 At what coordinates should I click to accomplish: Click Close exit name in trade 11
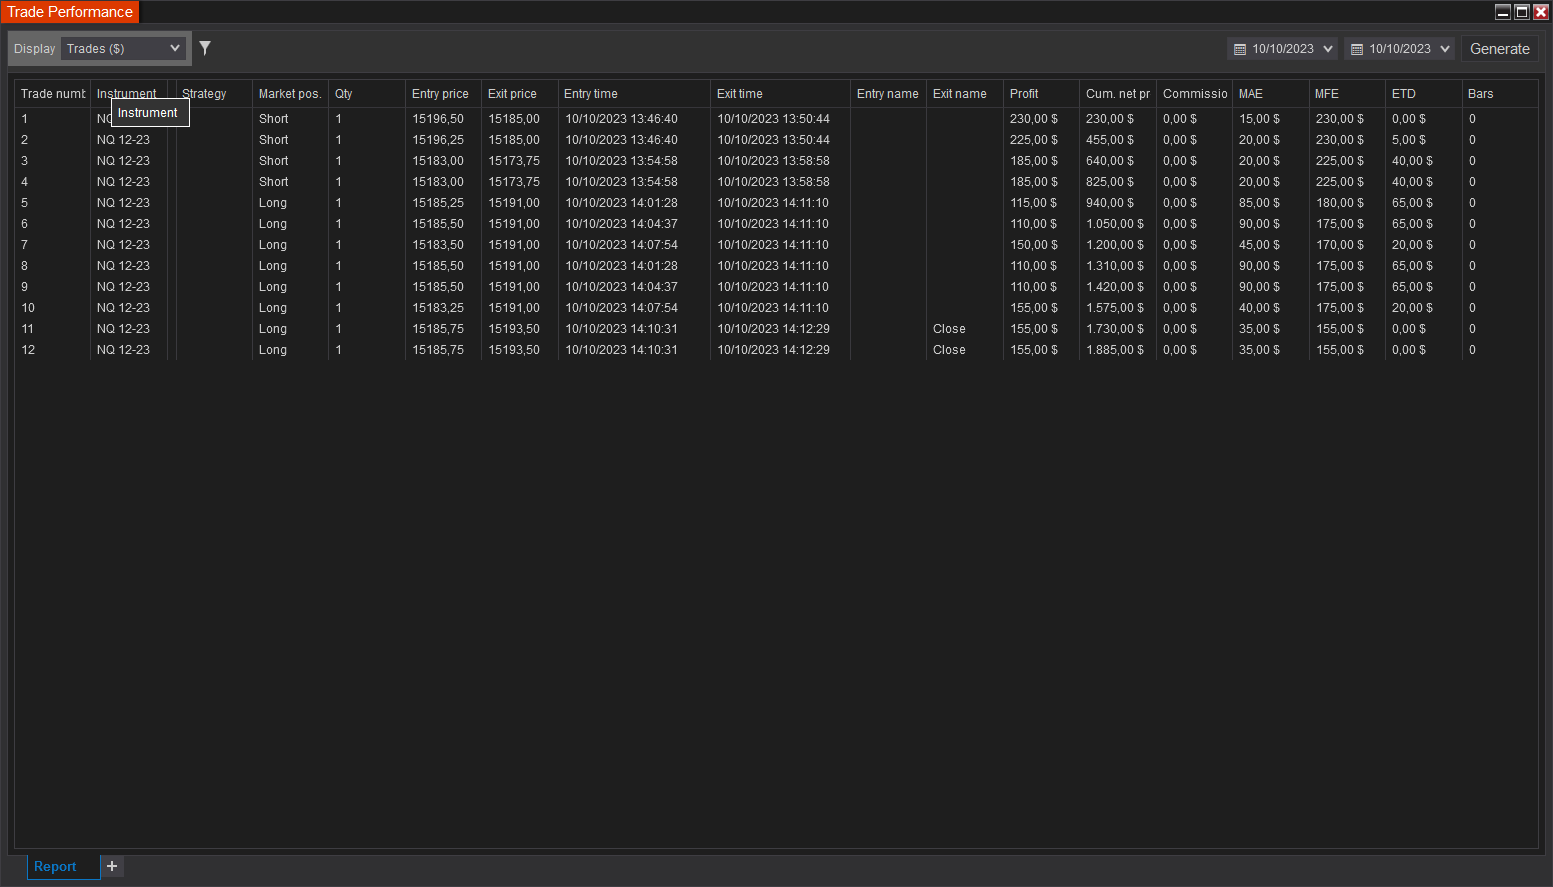click(x=949, y=329)
